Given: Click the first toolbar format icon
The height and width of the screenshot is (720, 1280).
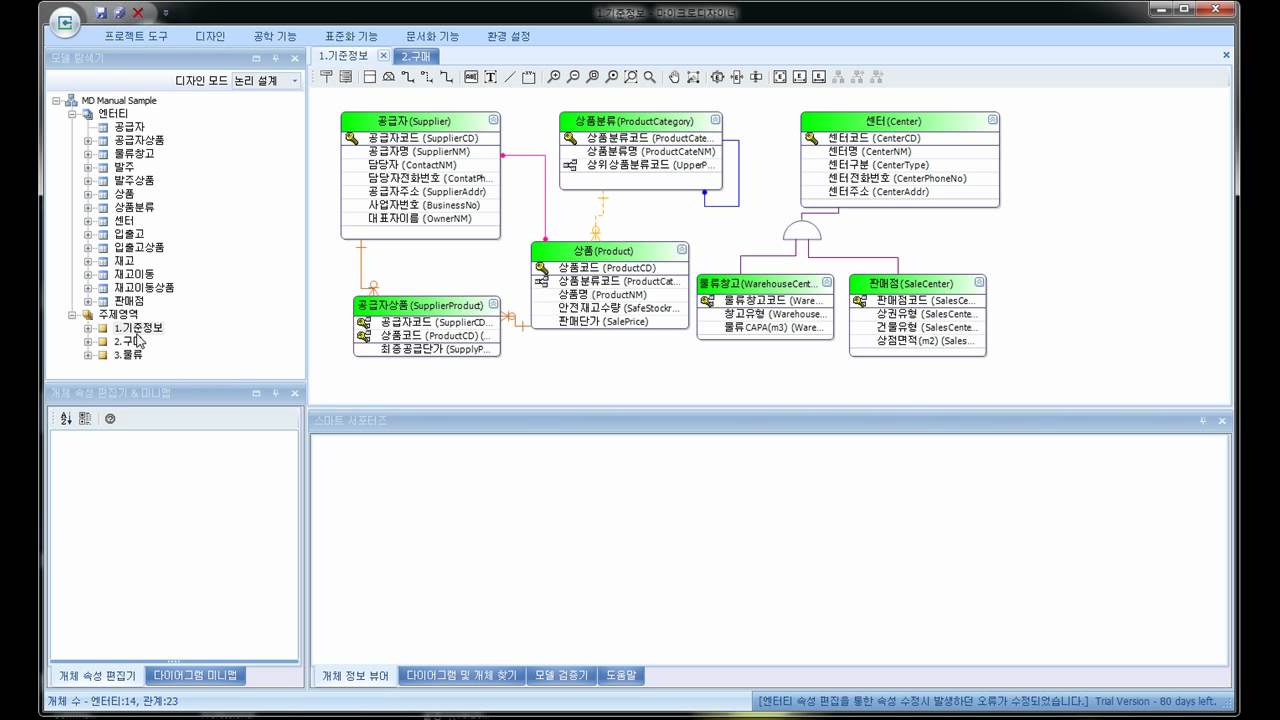Looking at the screenshot, I should coord(326,77).
